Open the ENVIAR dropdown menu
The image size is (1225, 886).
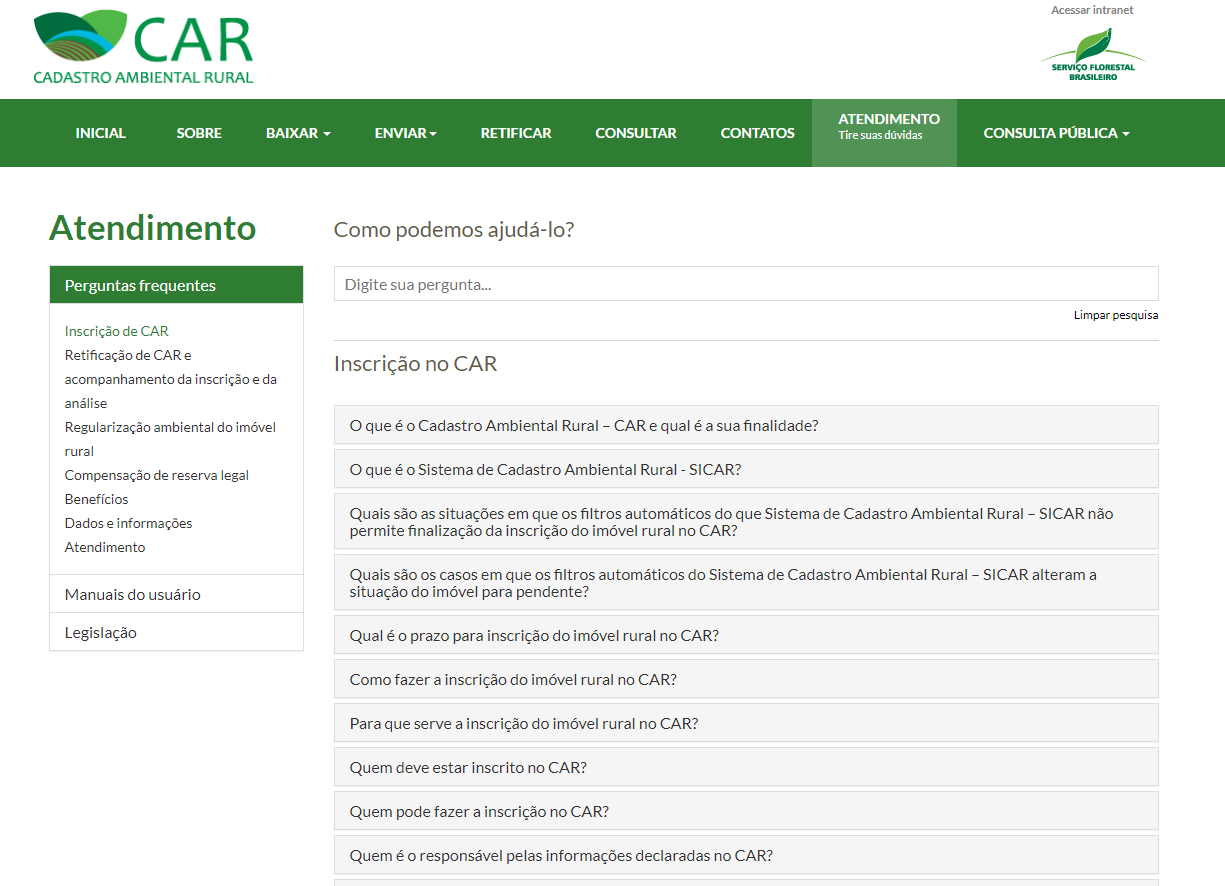pyautogui.click(x=404, y=132)
